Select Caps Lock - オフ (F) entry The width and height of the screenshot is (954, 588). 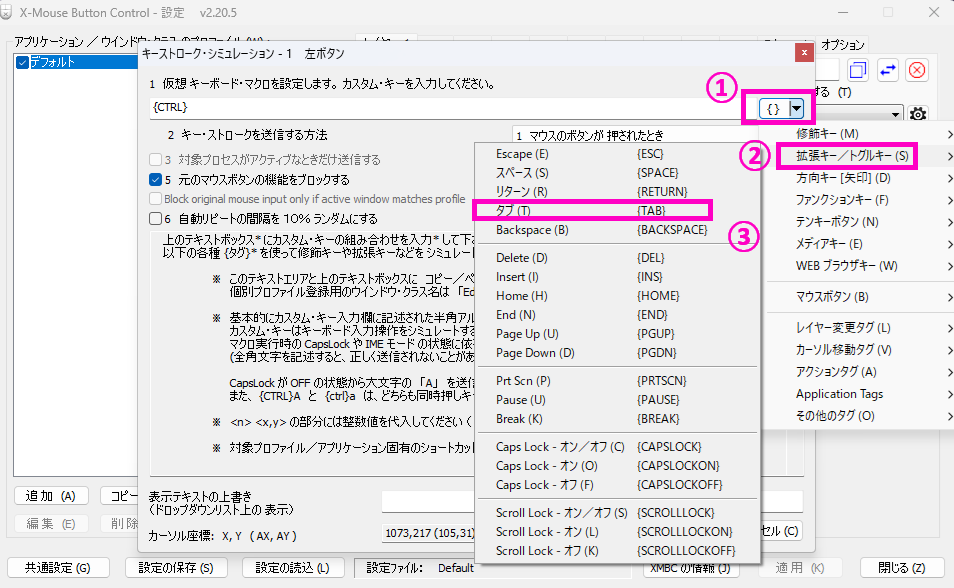click(617, 485)
